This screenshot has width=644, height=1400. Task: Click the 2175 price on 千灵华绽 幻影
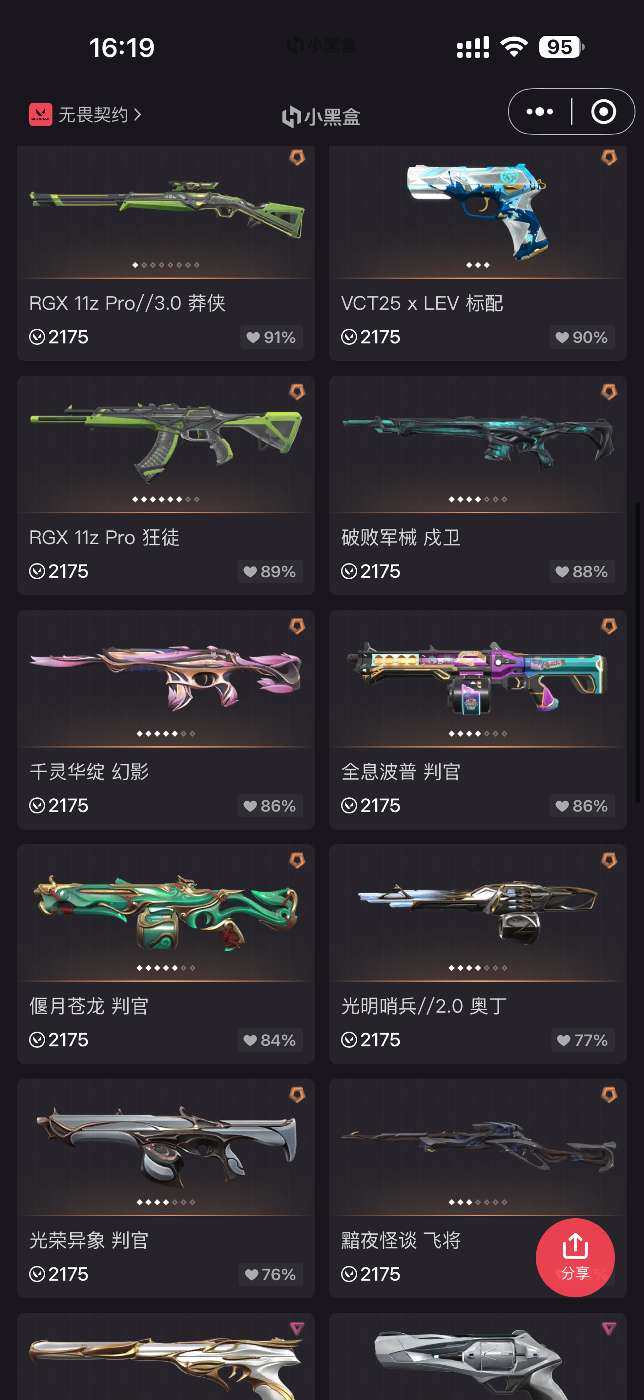tap(59, 806)
